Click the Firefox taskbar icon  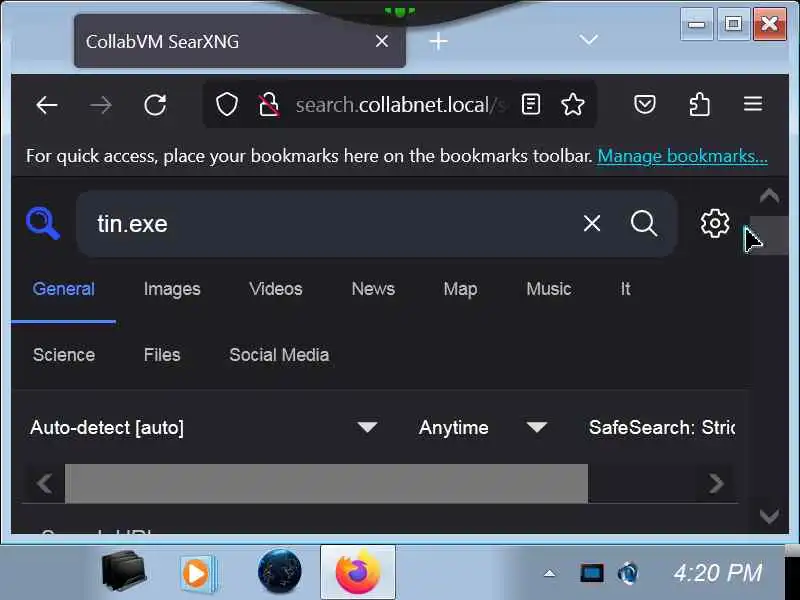[358, 571]
